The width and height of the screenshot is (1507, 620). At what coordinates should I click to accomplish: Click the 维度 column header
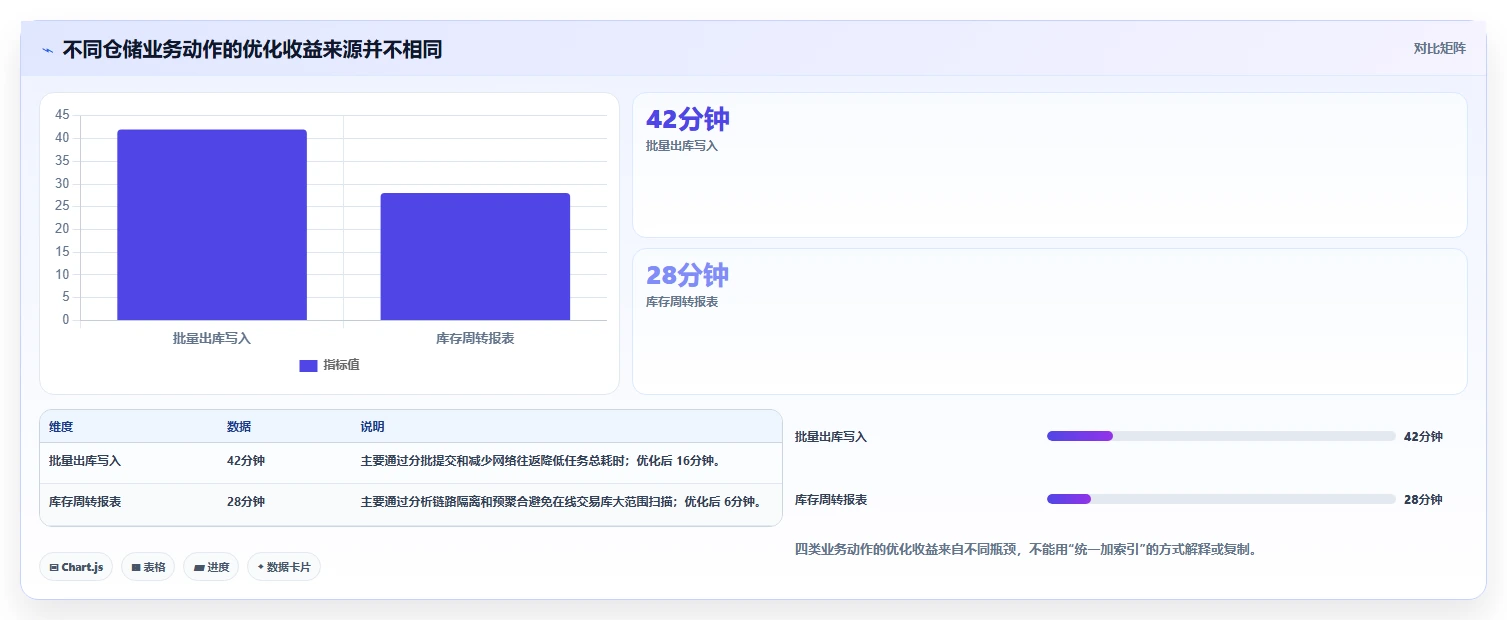[61, 427]
